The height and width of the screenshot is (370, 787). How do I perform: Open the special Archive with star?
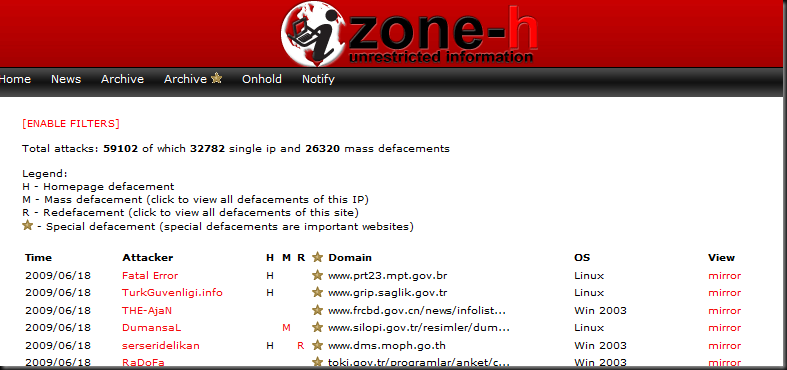[193, 79]
